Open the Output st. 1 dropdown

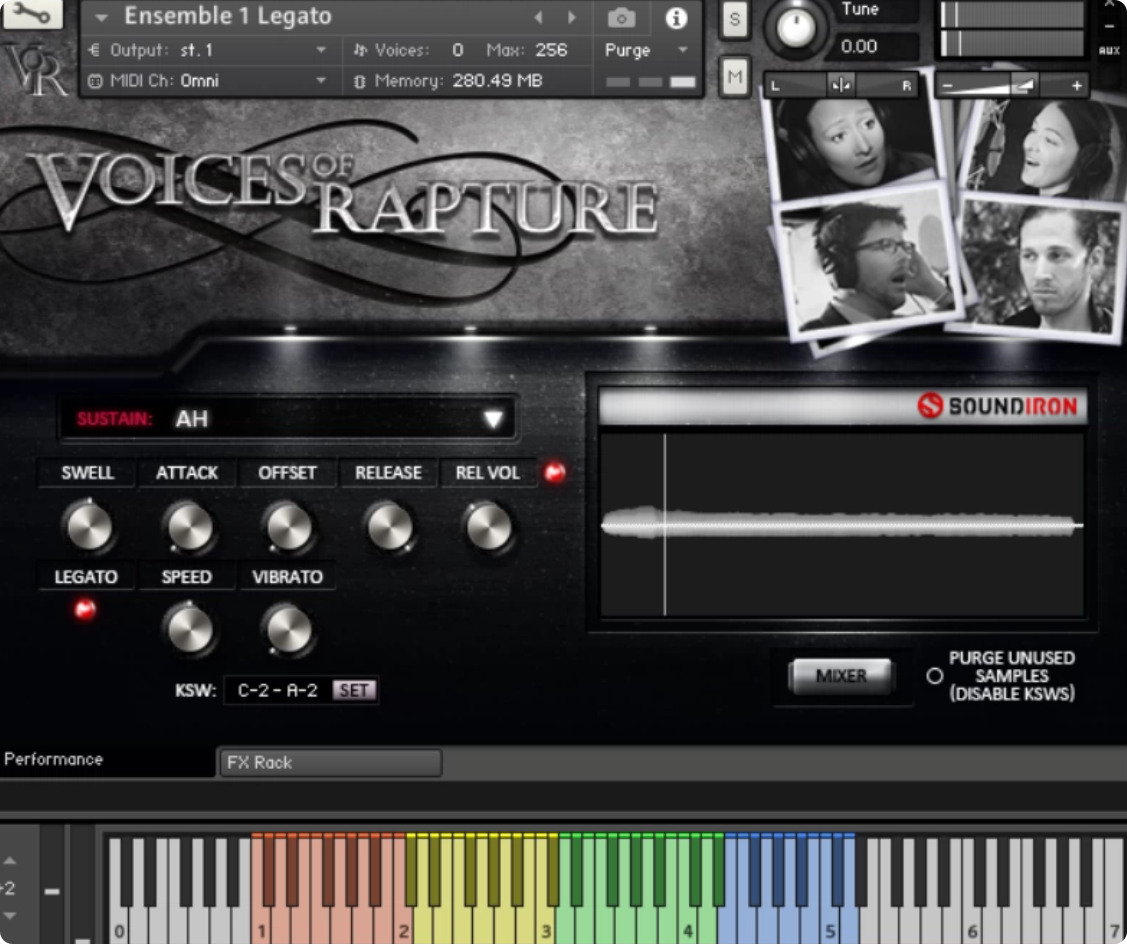tap(207, 50)
